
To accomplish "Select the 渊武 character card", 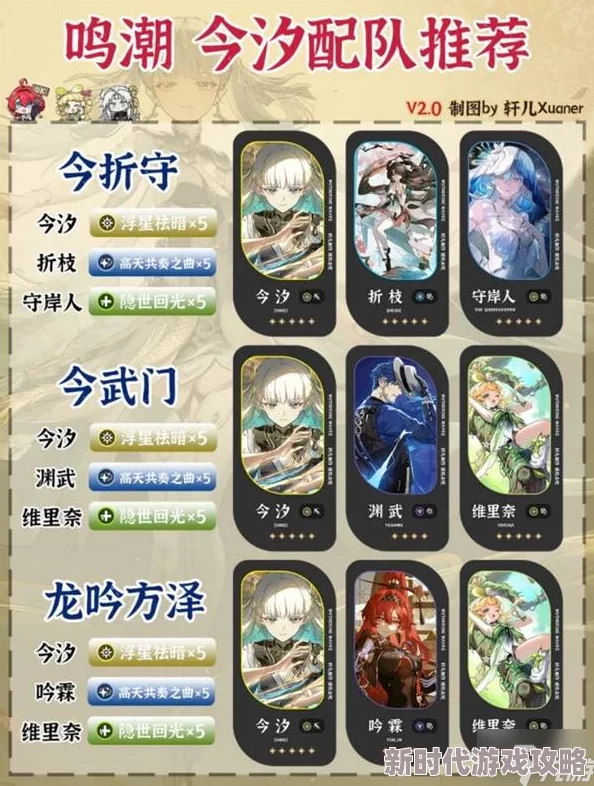I will (397, 447).
